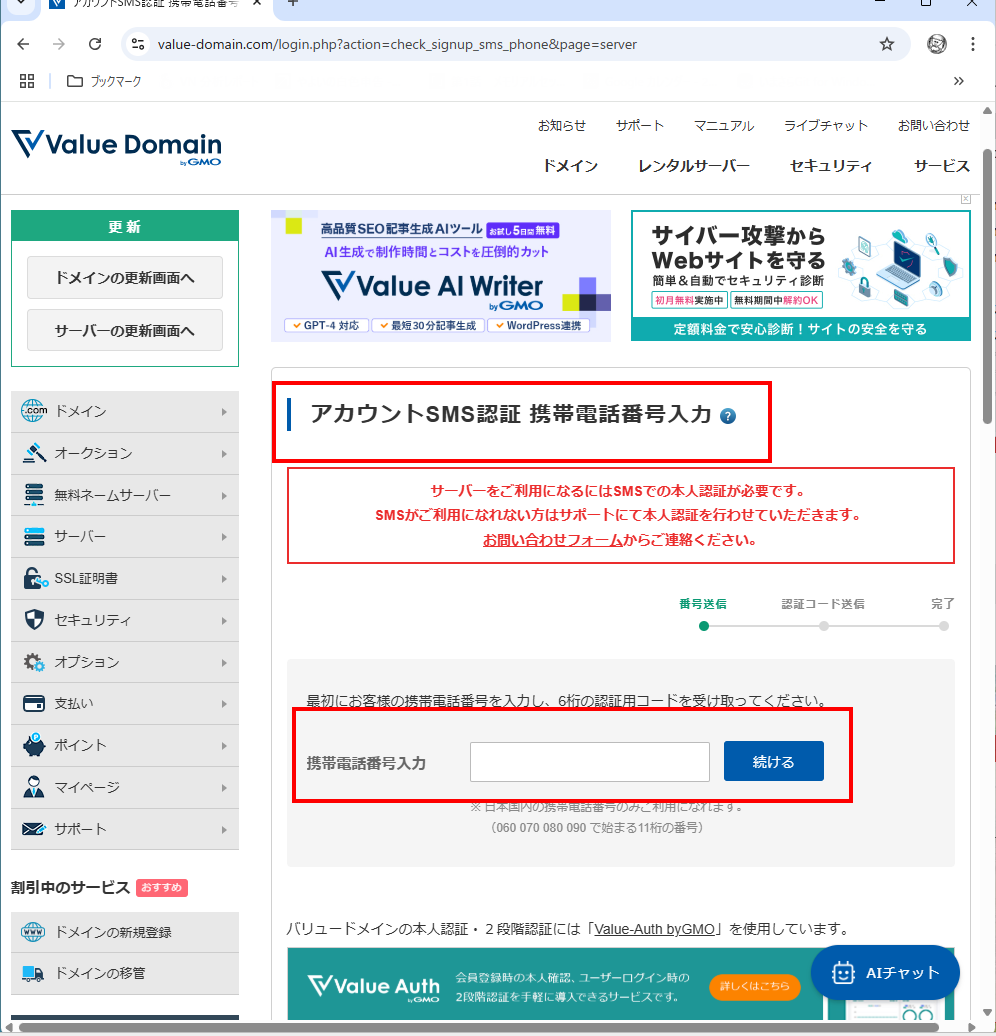Viewport: 996px width, 1036px height.
Task: Open the browser profile avatar
Action: (937, 44)
